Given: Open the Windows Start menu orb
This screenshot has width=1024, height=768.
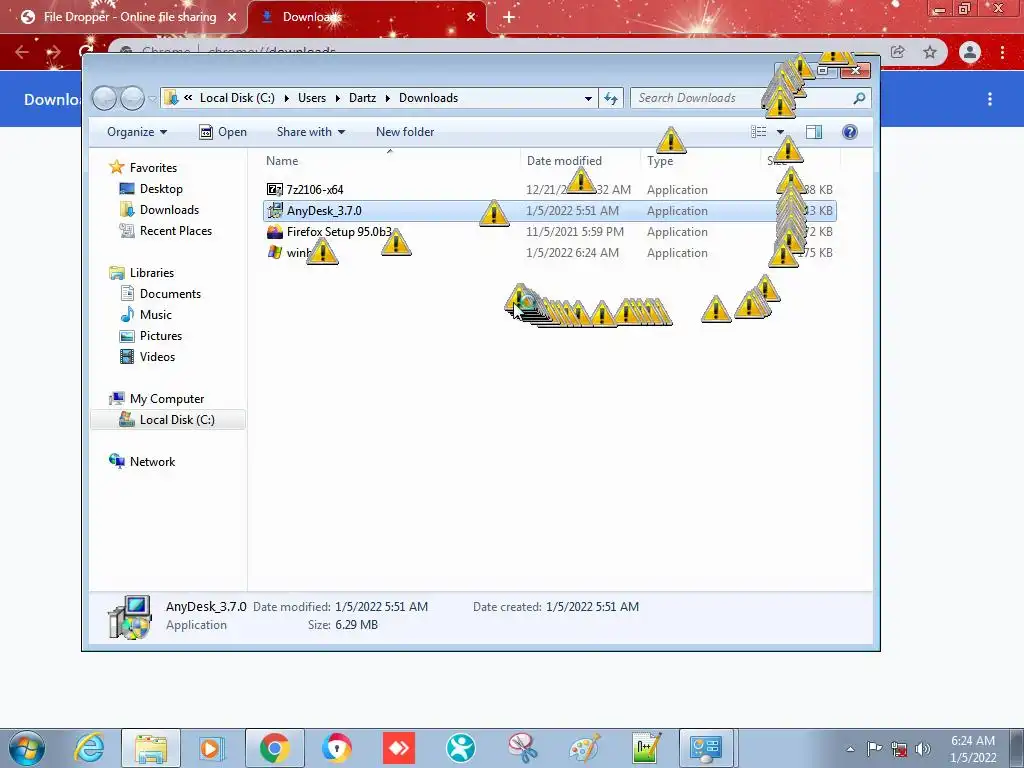Looking at the screenshot, I should [27, 748].
